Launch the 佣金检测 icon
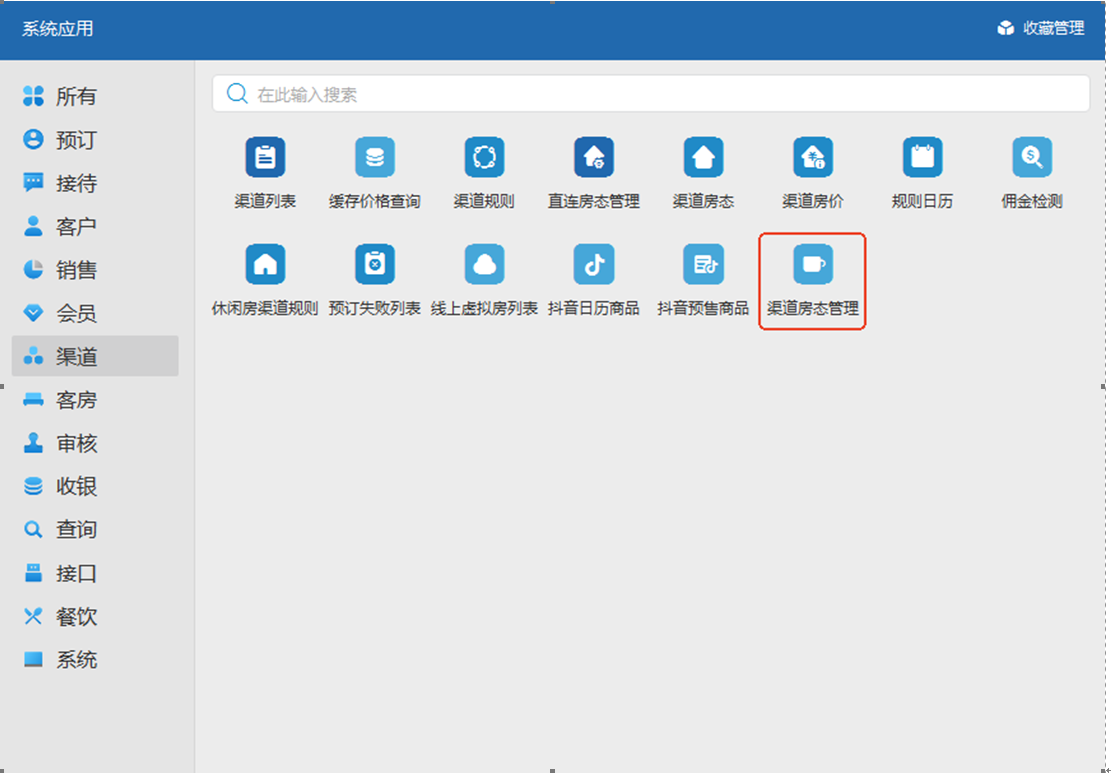 [1032, 158]
